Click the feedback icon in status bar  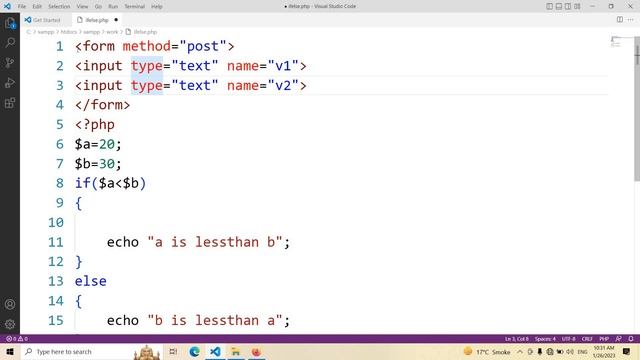pos(619,339)
